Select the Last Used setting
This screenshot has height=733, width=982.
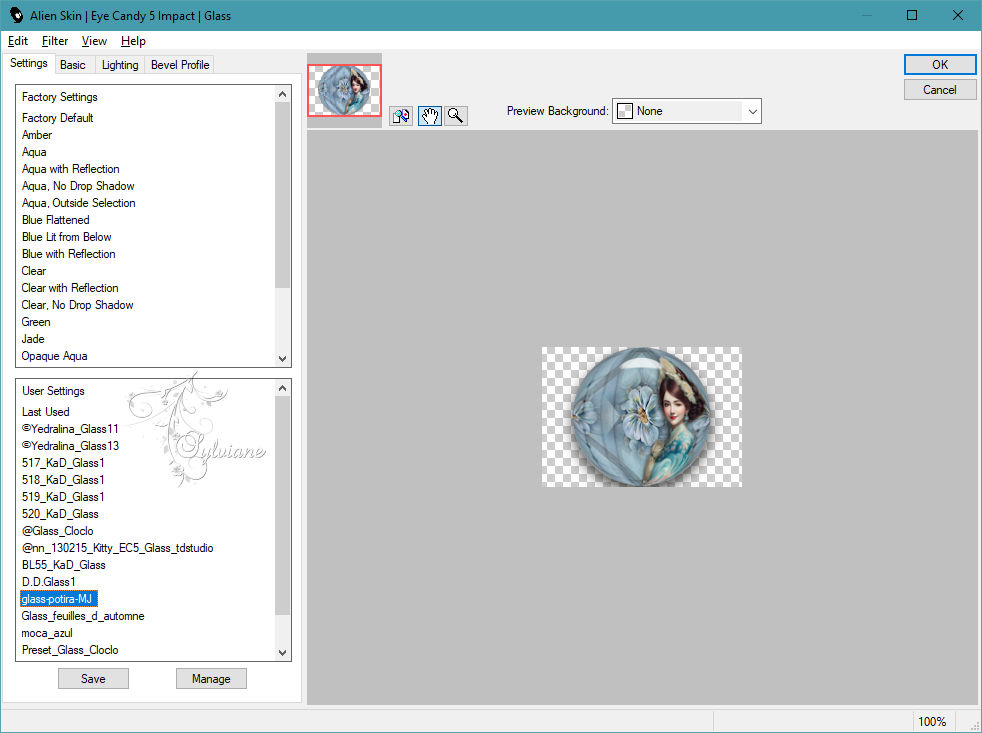pos(45,412)
